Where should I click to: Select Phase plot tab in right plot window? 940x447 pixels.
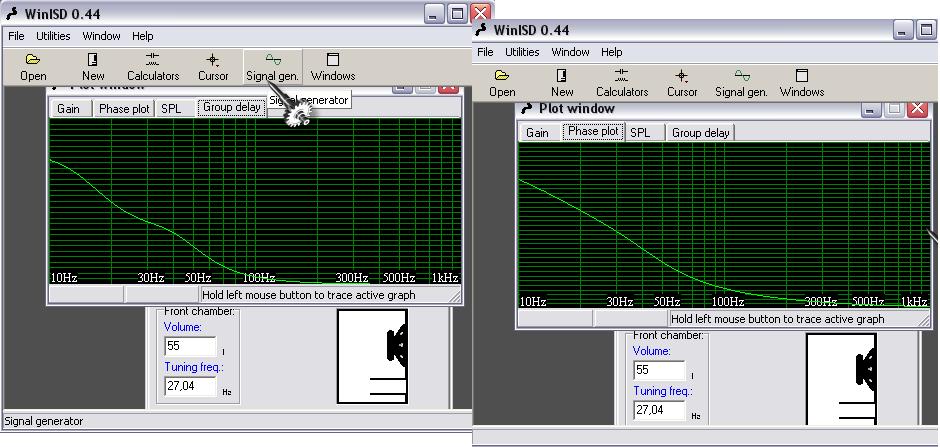tap(593, 132)
